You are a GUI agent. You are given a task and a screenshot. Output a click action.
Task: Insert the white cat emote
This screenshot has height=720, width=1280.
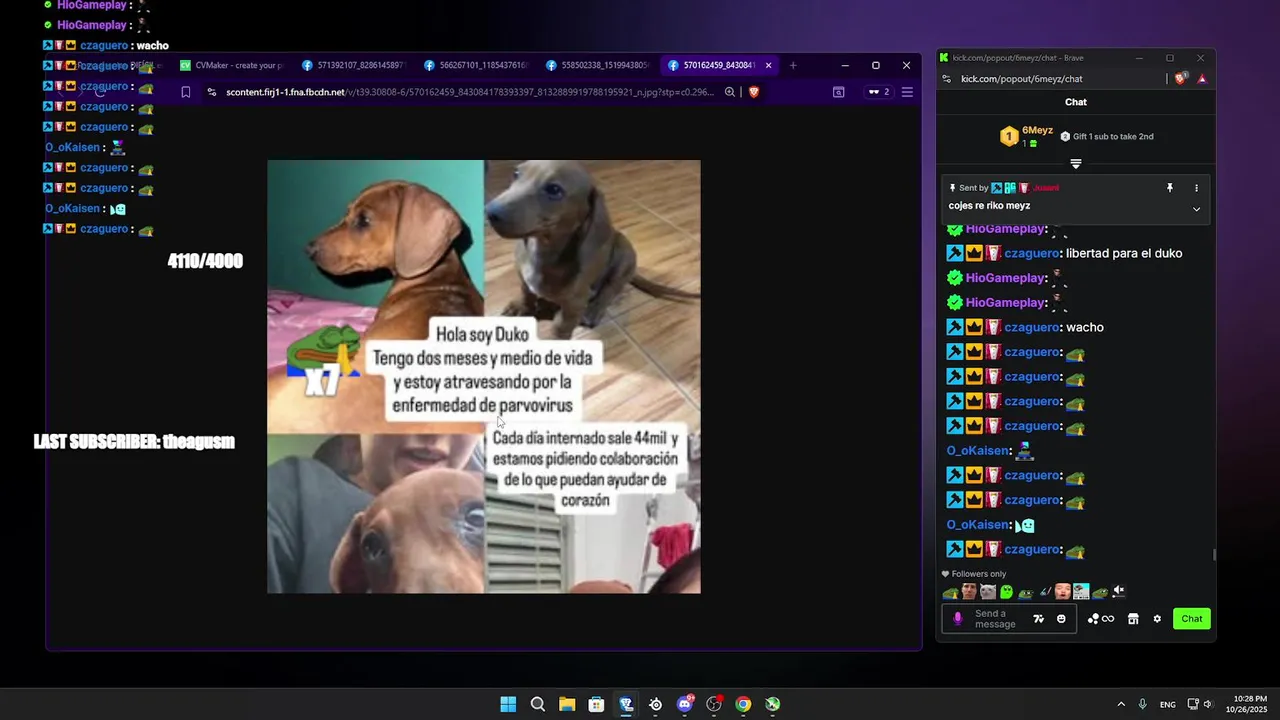pyautogui.click(x=988, y=592)
